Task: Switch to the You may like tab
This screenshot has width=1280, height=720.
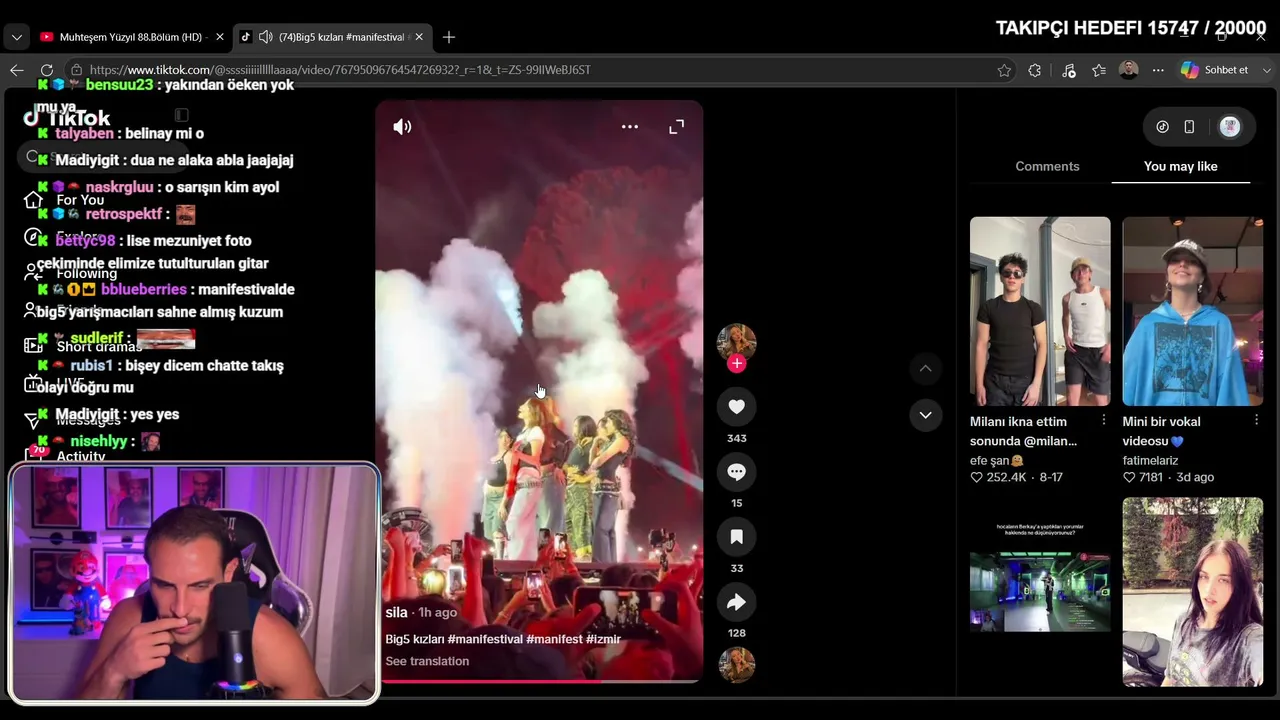Action: 1181,166
